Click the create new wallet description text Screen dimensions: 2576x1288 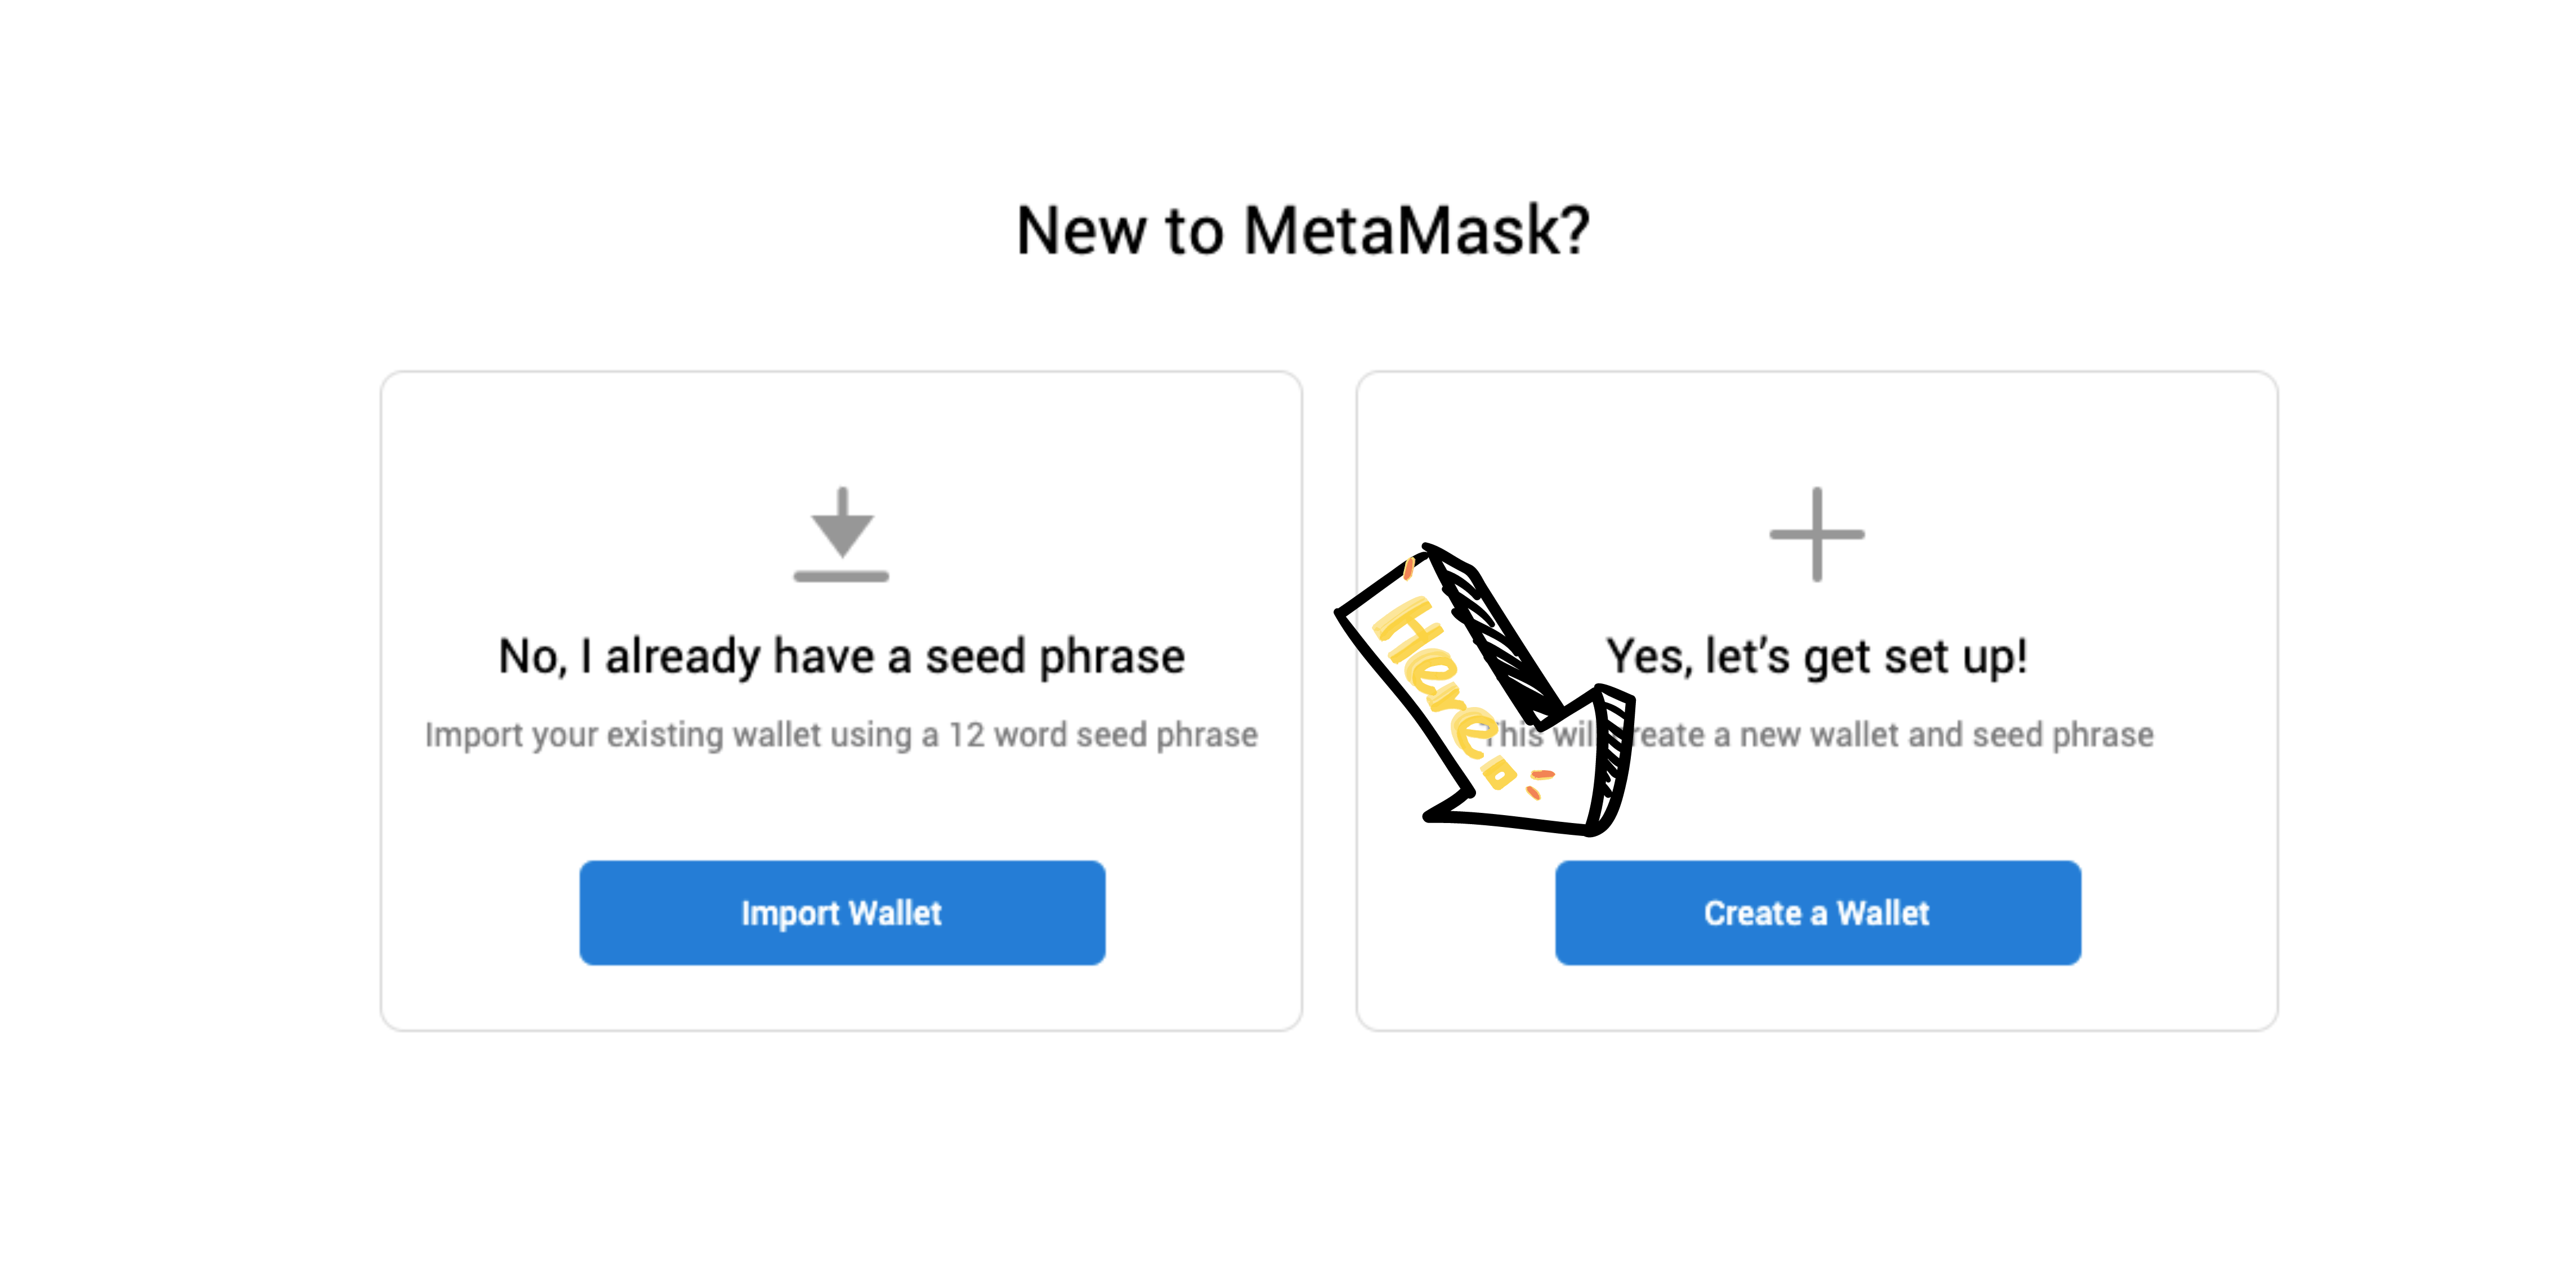click(1817, 735)
